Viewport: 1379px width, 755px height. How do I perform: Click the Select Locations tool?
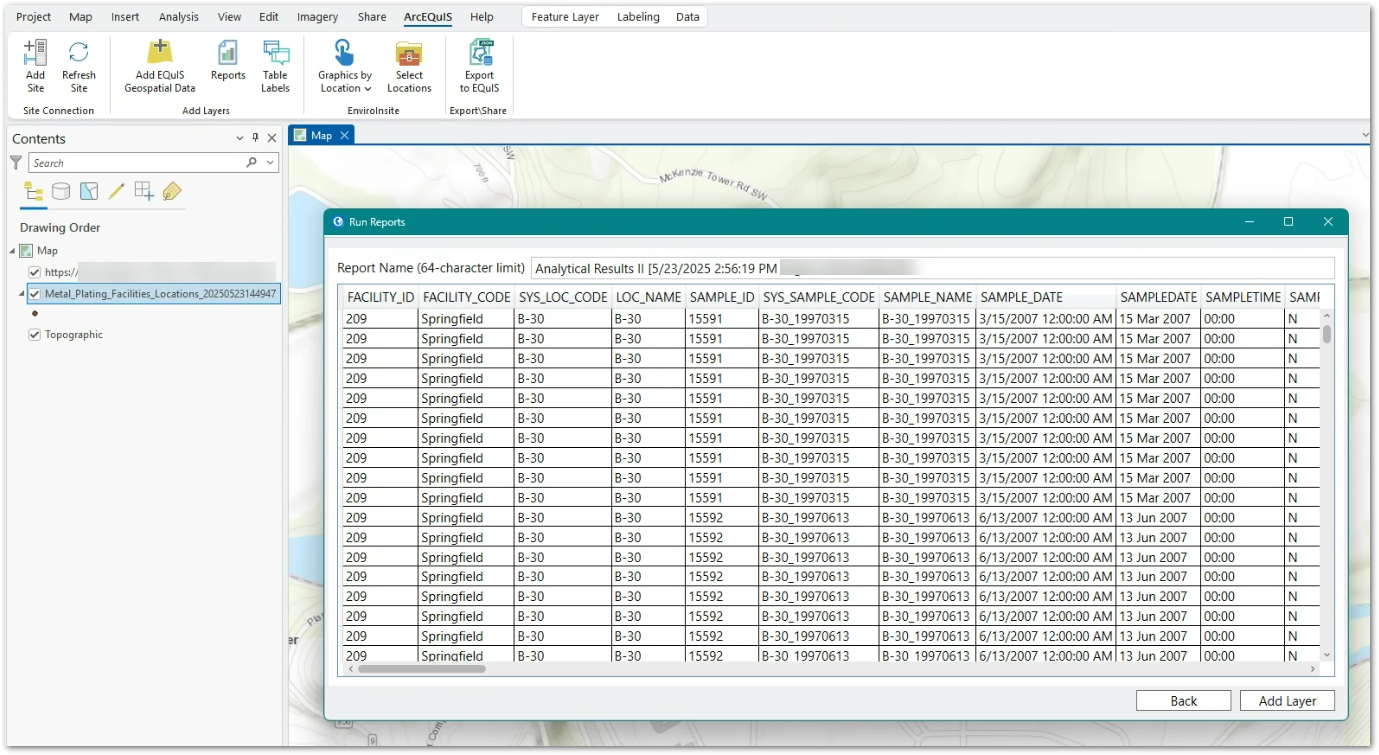pyautogui.click(x=409, y=66)
